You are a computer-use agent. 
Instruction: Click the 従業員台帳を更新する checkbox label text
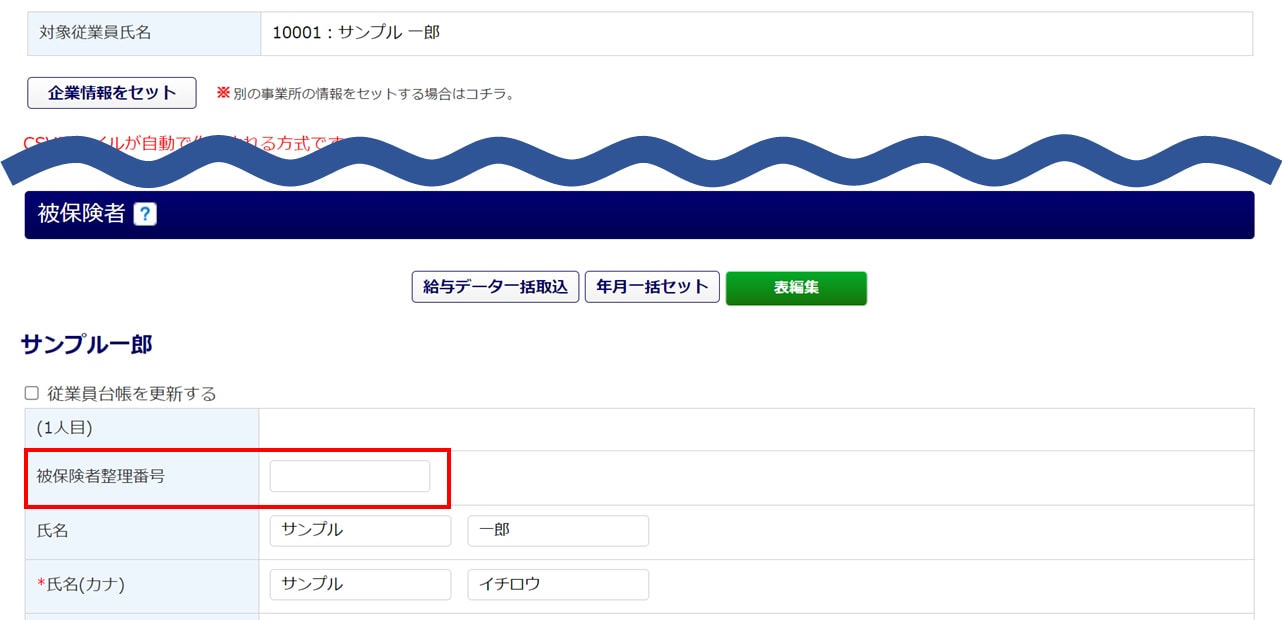(x=131, y=393)
